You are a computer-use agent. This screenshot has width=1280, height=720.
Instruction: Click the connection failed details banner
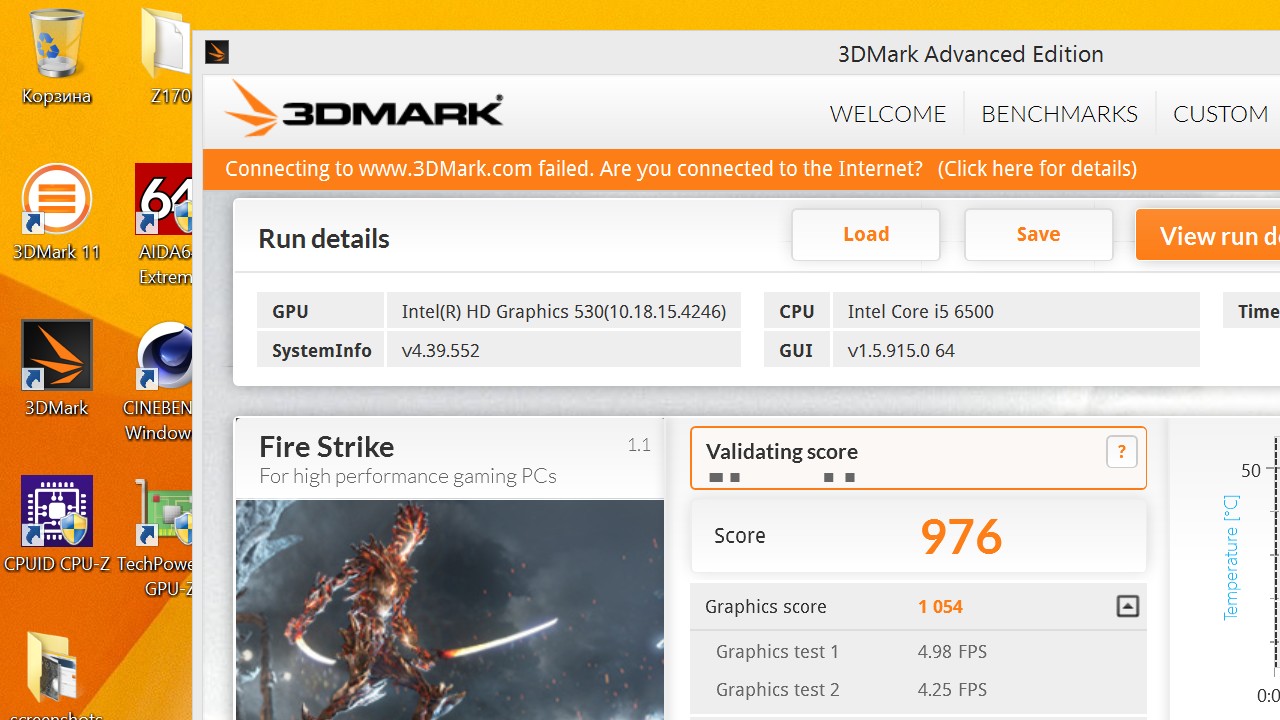742,169
